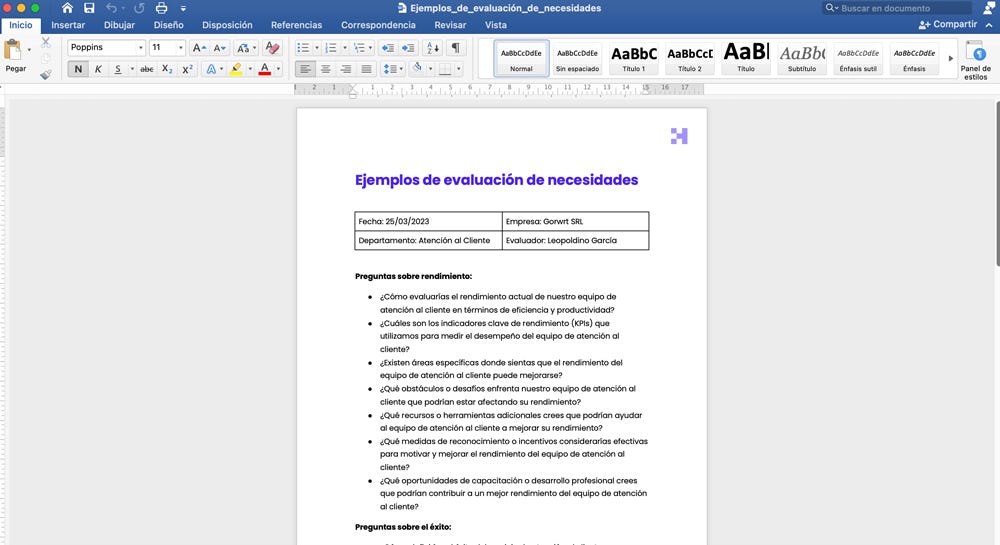
Task: Click the clear formatting eraser icon
Action: 272,48
